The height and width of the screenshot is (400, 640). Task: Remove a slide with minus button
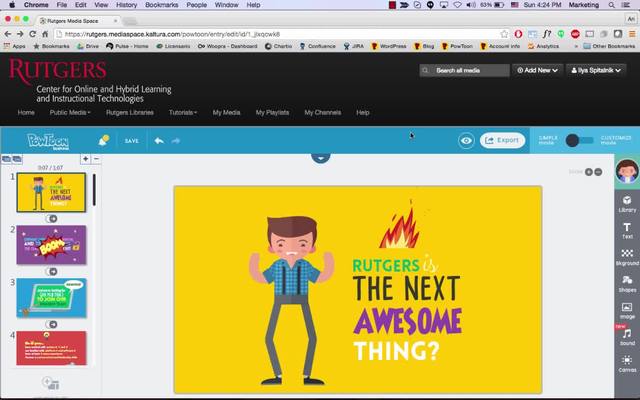click(x=96, y=159)
